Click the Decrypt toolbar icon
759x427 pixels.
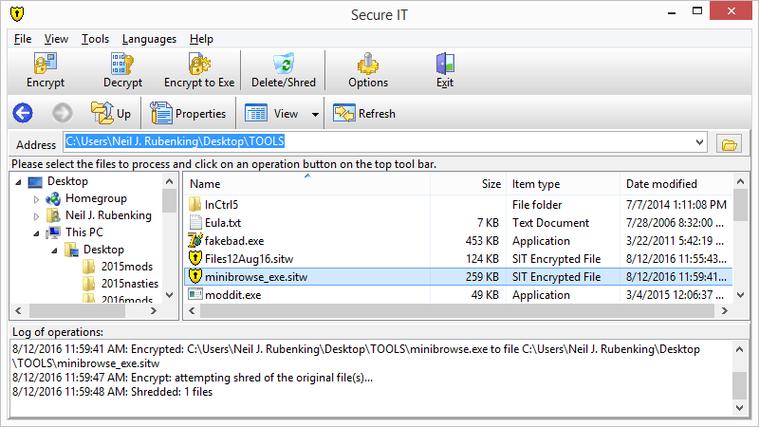(x=122, y=63)
